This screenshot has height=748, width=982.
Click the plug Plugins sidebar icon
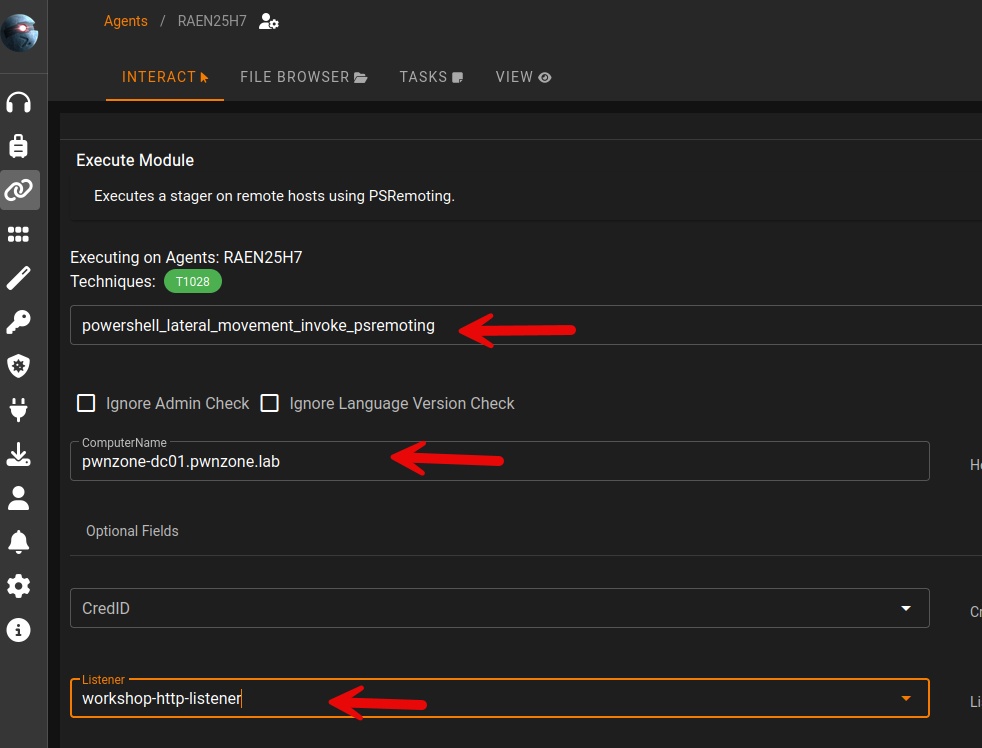pyautogui.click(x=19, y=409)
